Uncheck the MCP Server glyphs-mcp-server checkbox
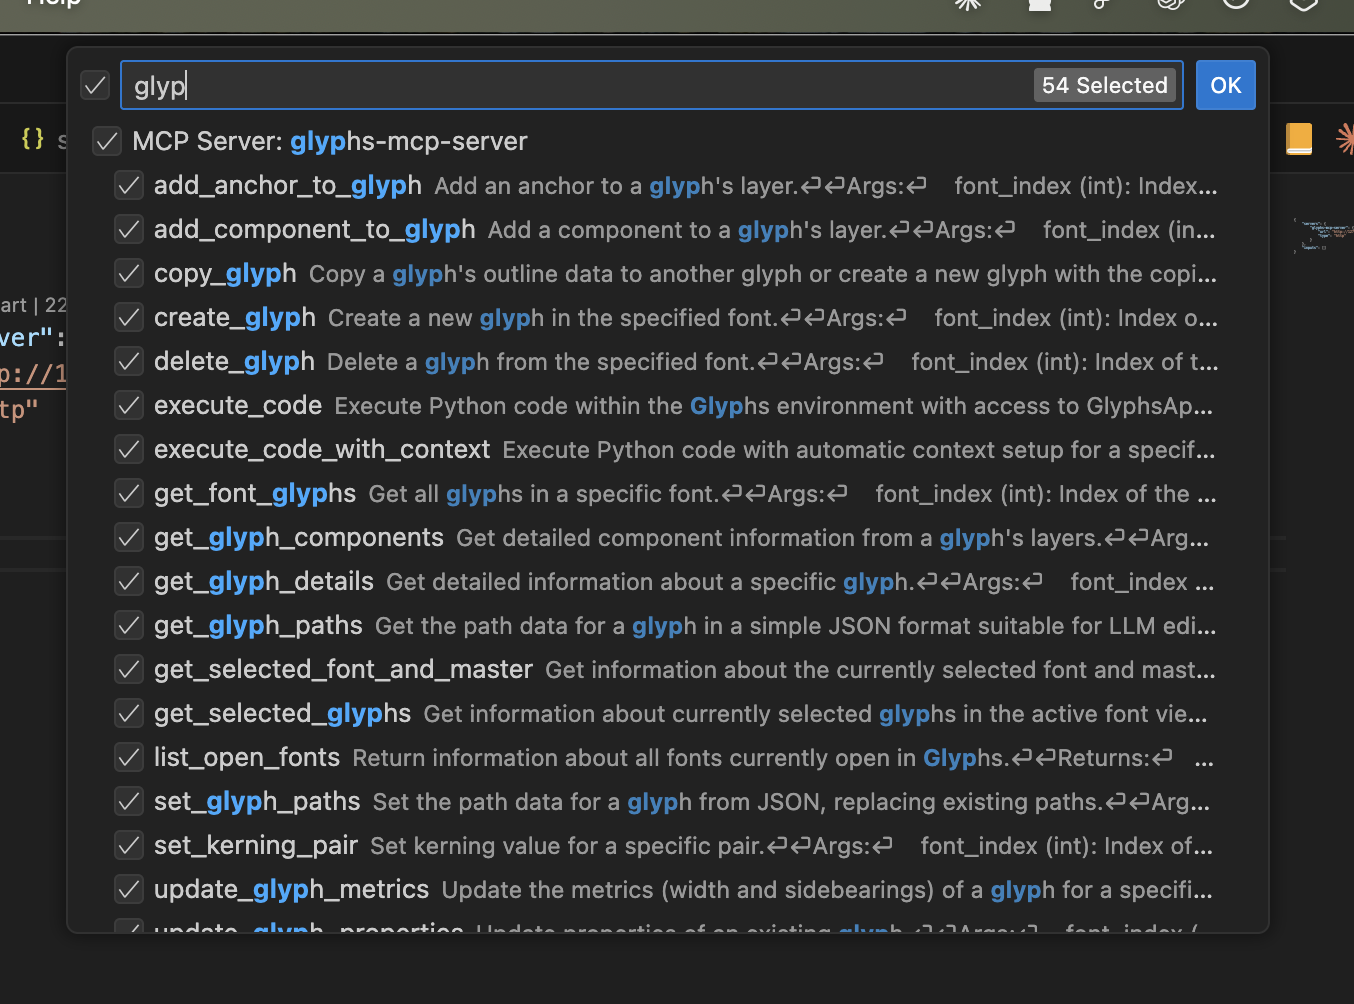This screenshot has height=1004, width=1354. (x=107, y=142)
